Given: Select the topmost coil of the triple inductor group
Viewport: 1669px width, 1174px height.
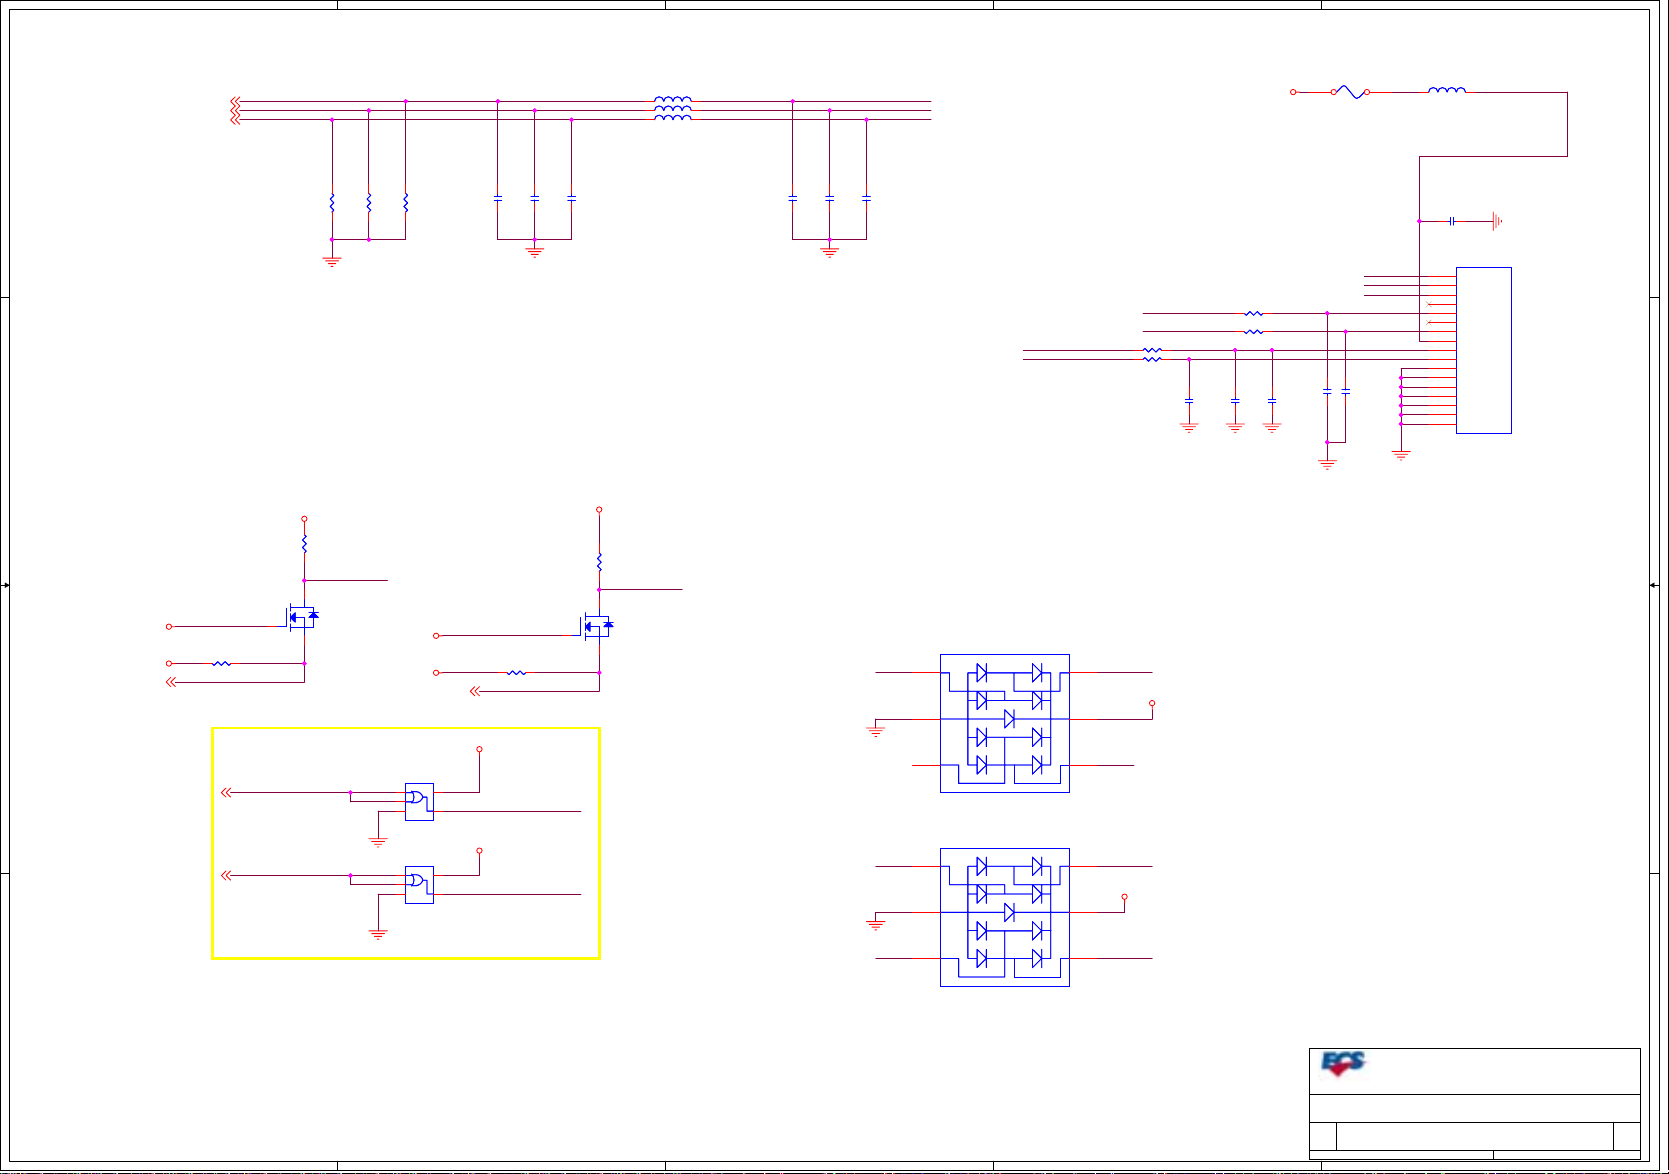Looking at the screenshot, I should (x=673, y=99).
